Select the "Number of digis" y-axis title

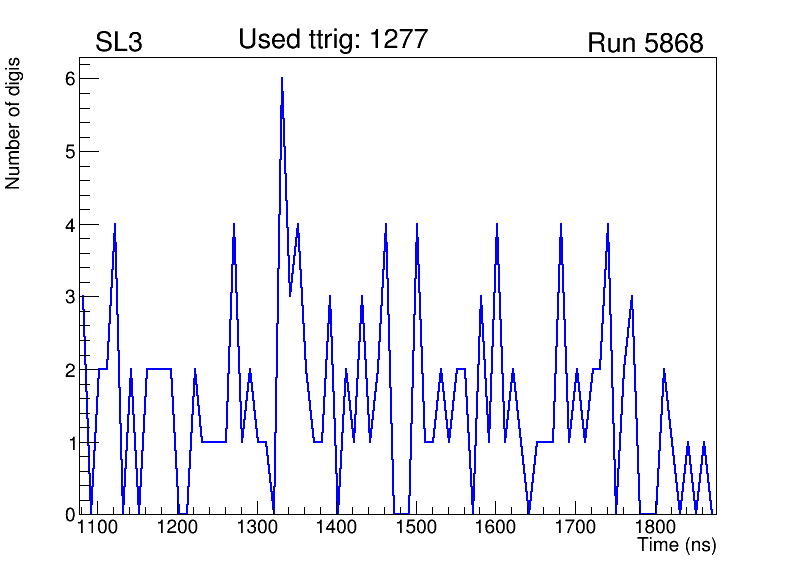coord(14,123)
